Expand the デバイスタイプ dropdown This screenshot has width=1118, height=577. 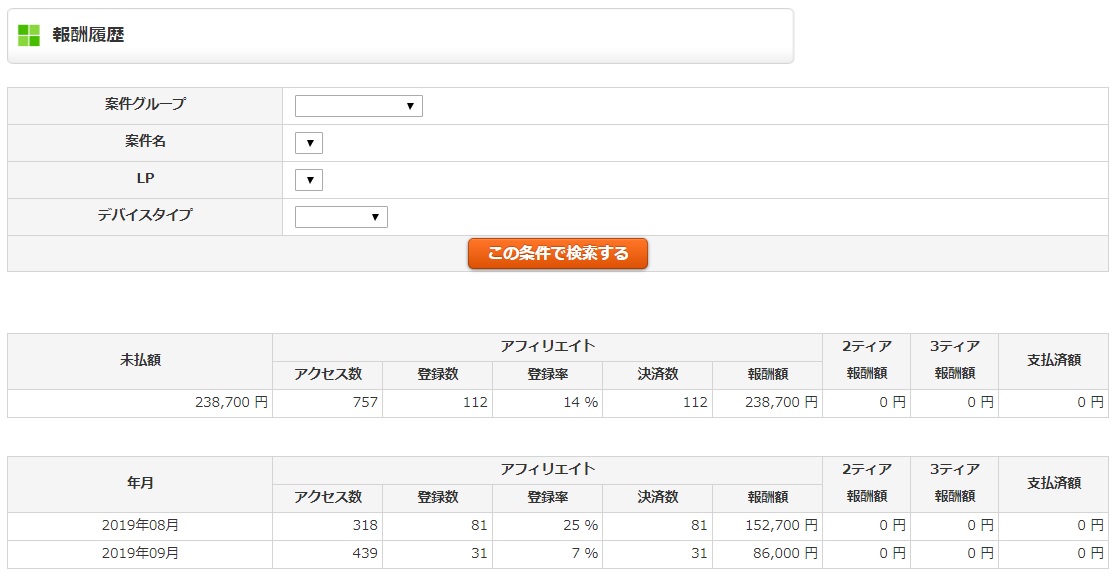341,217
